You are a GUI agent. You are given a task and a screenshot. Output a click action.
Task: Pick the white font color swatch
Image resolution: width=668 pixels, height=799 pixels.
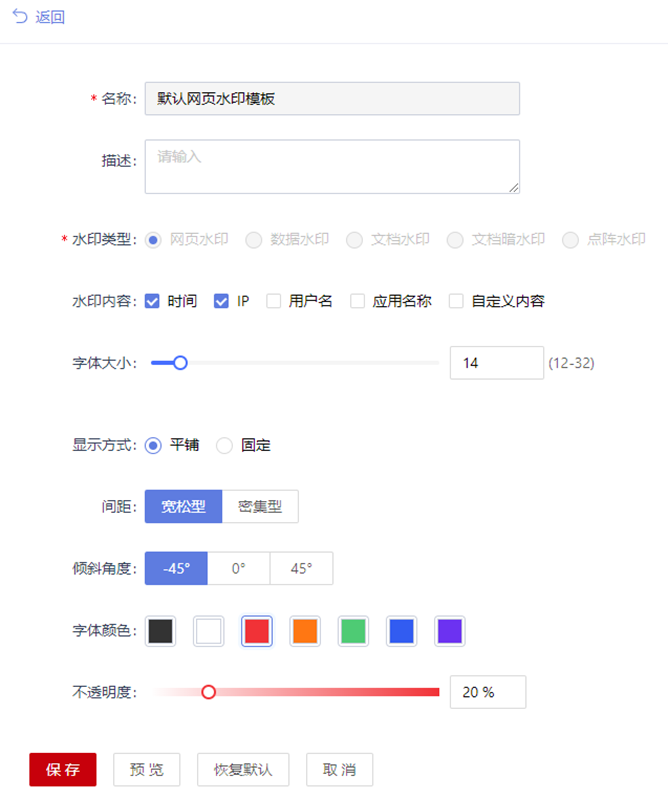click(208, 631)
